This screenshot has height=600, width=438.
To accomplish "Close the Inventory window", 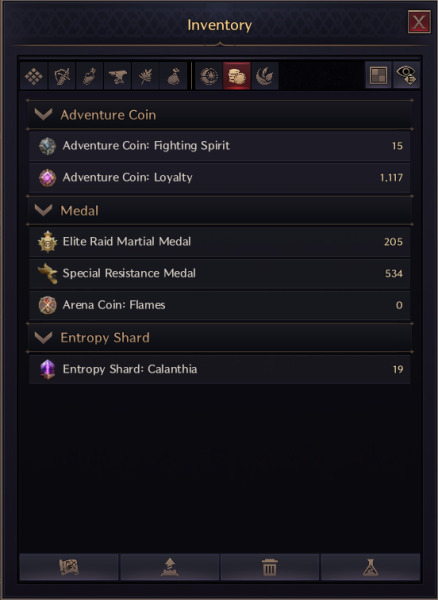I will 419,22.
